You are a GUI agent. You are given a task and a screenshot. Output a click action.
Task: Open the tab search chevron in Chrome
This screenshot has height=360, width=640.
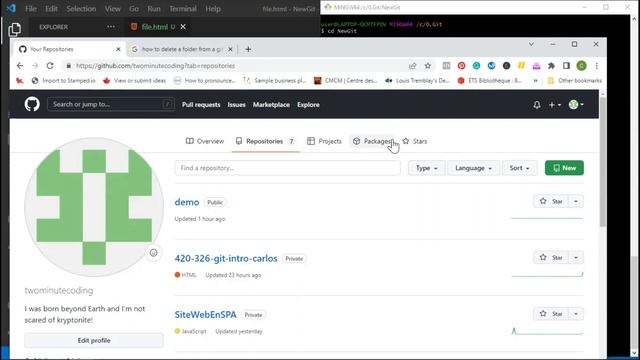point(531,44)
